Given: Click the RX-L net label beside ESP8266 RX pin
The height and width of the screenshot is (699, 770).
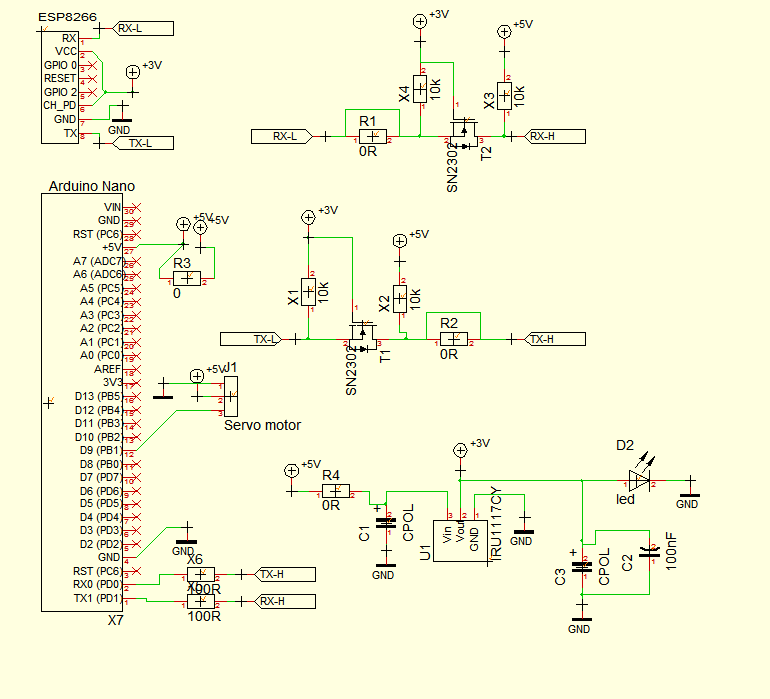Looking at the screenshot, I should click(133, 29).
